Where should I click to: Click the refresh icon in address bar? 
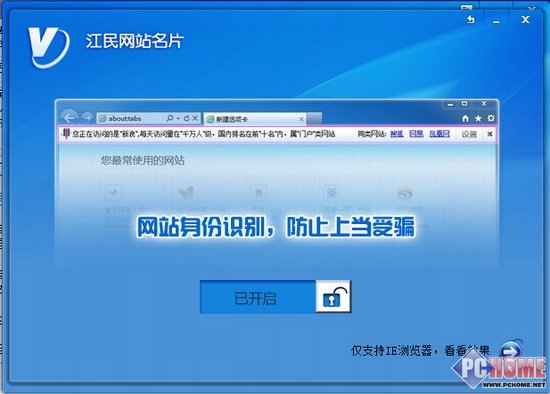coord(187,119)
